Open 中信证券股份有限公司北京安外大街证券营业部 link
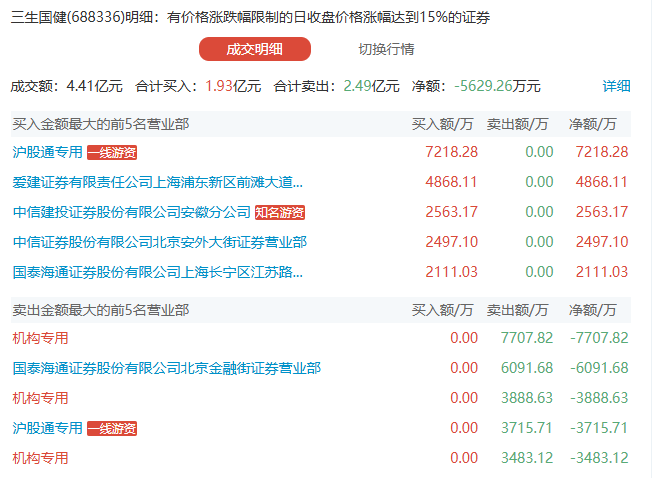This screenshot has width=652, height=478. 160,242
